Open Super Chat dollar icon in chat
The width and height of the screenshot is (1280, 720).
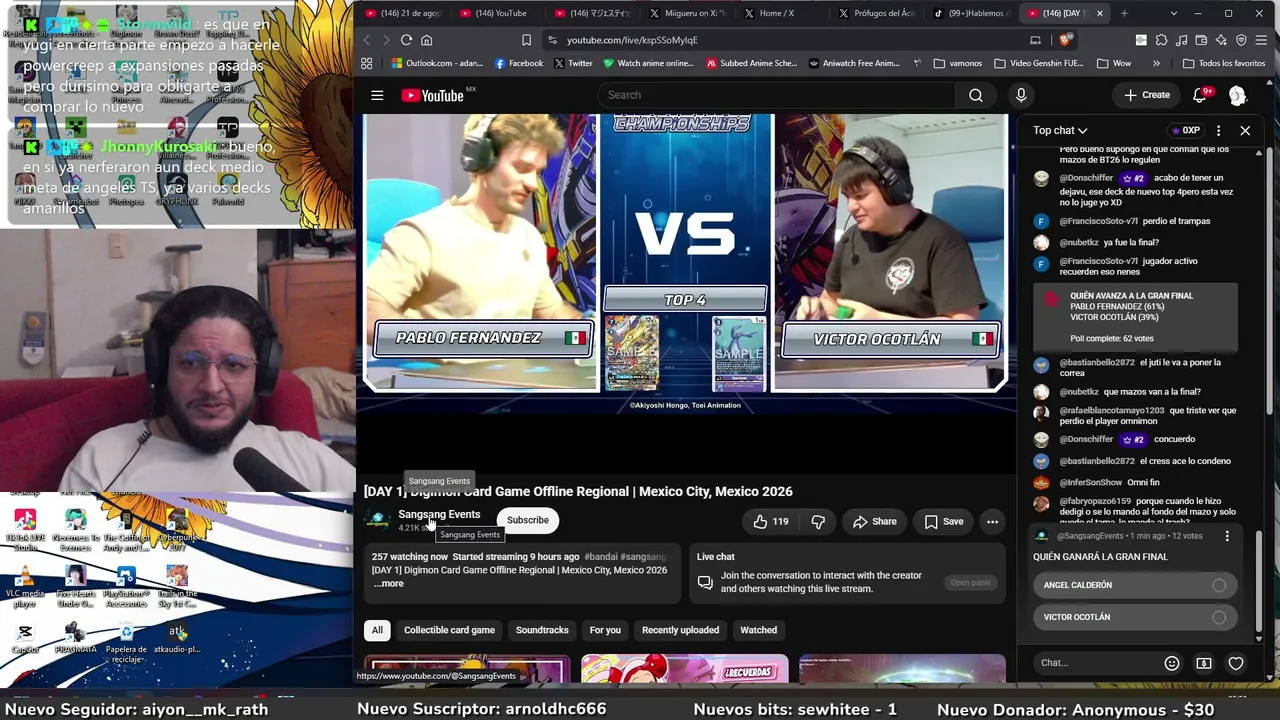click(1204, 663)
